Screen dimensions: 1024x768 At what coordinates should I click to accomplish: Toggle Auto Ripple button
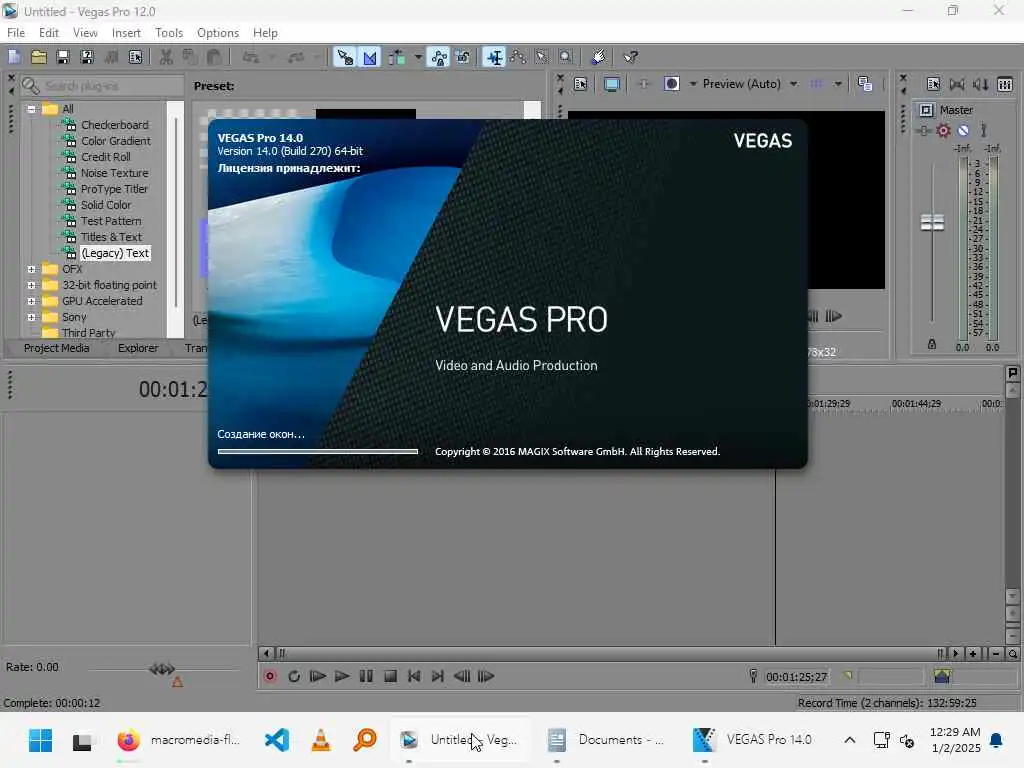coord(397,57)
